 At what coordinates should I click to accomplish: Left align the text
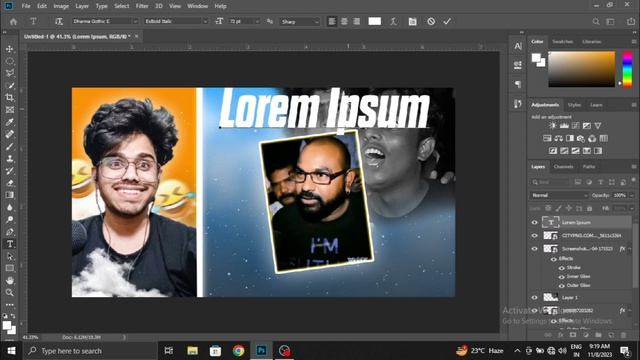point(332,21)
